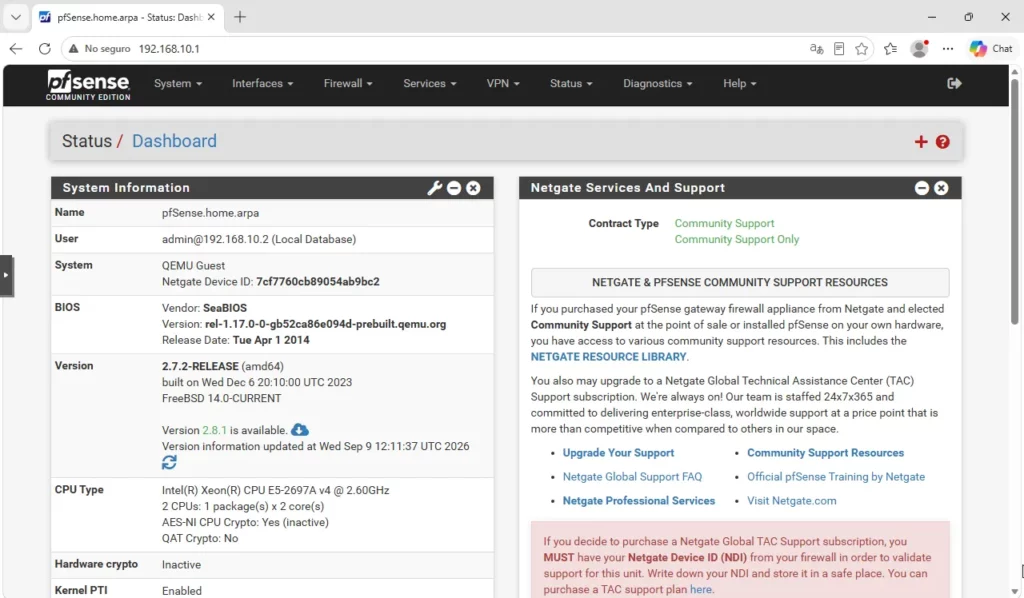Open the NETGATE RESOURCE LIBRARY link
This screenshot has width=1024, height=598.
click(x=608, y=357)
